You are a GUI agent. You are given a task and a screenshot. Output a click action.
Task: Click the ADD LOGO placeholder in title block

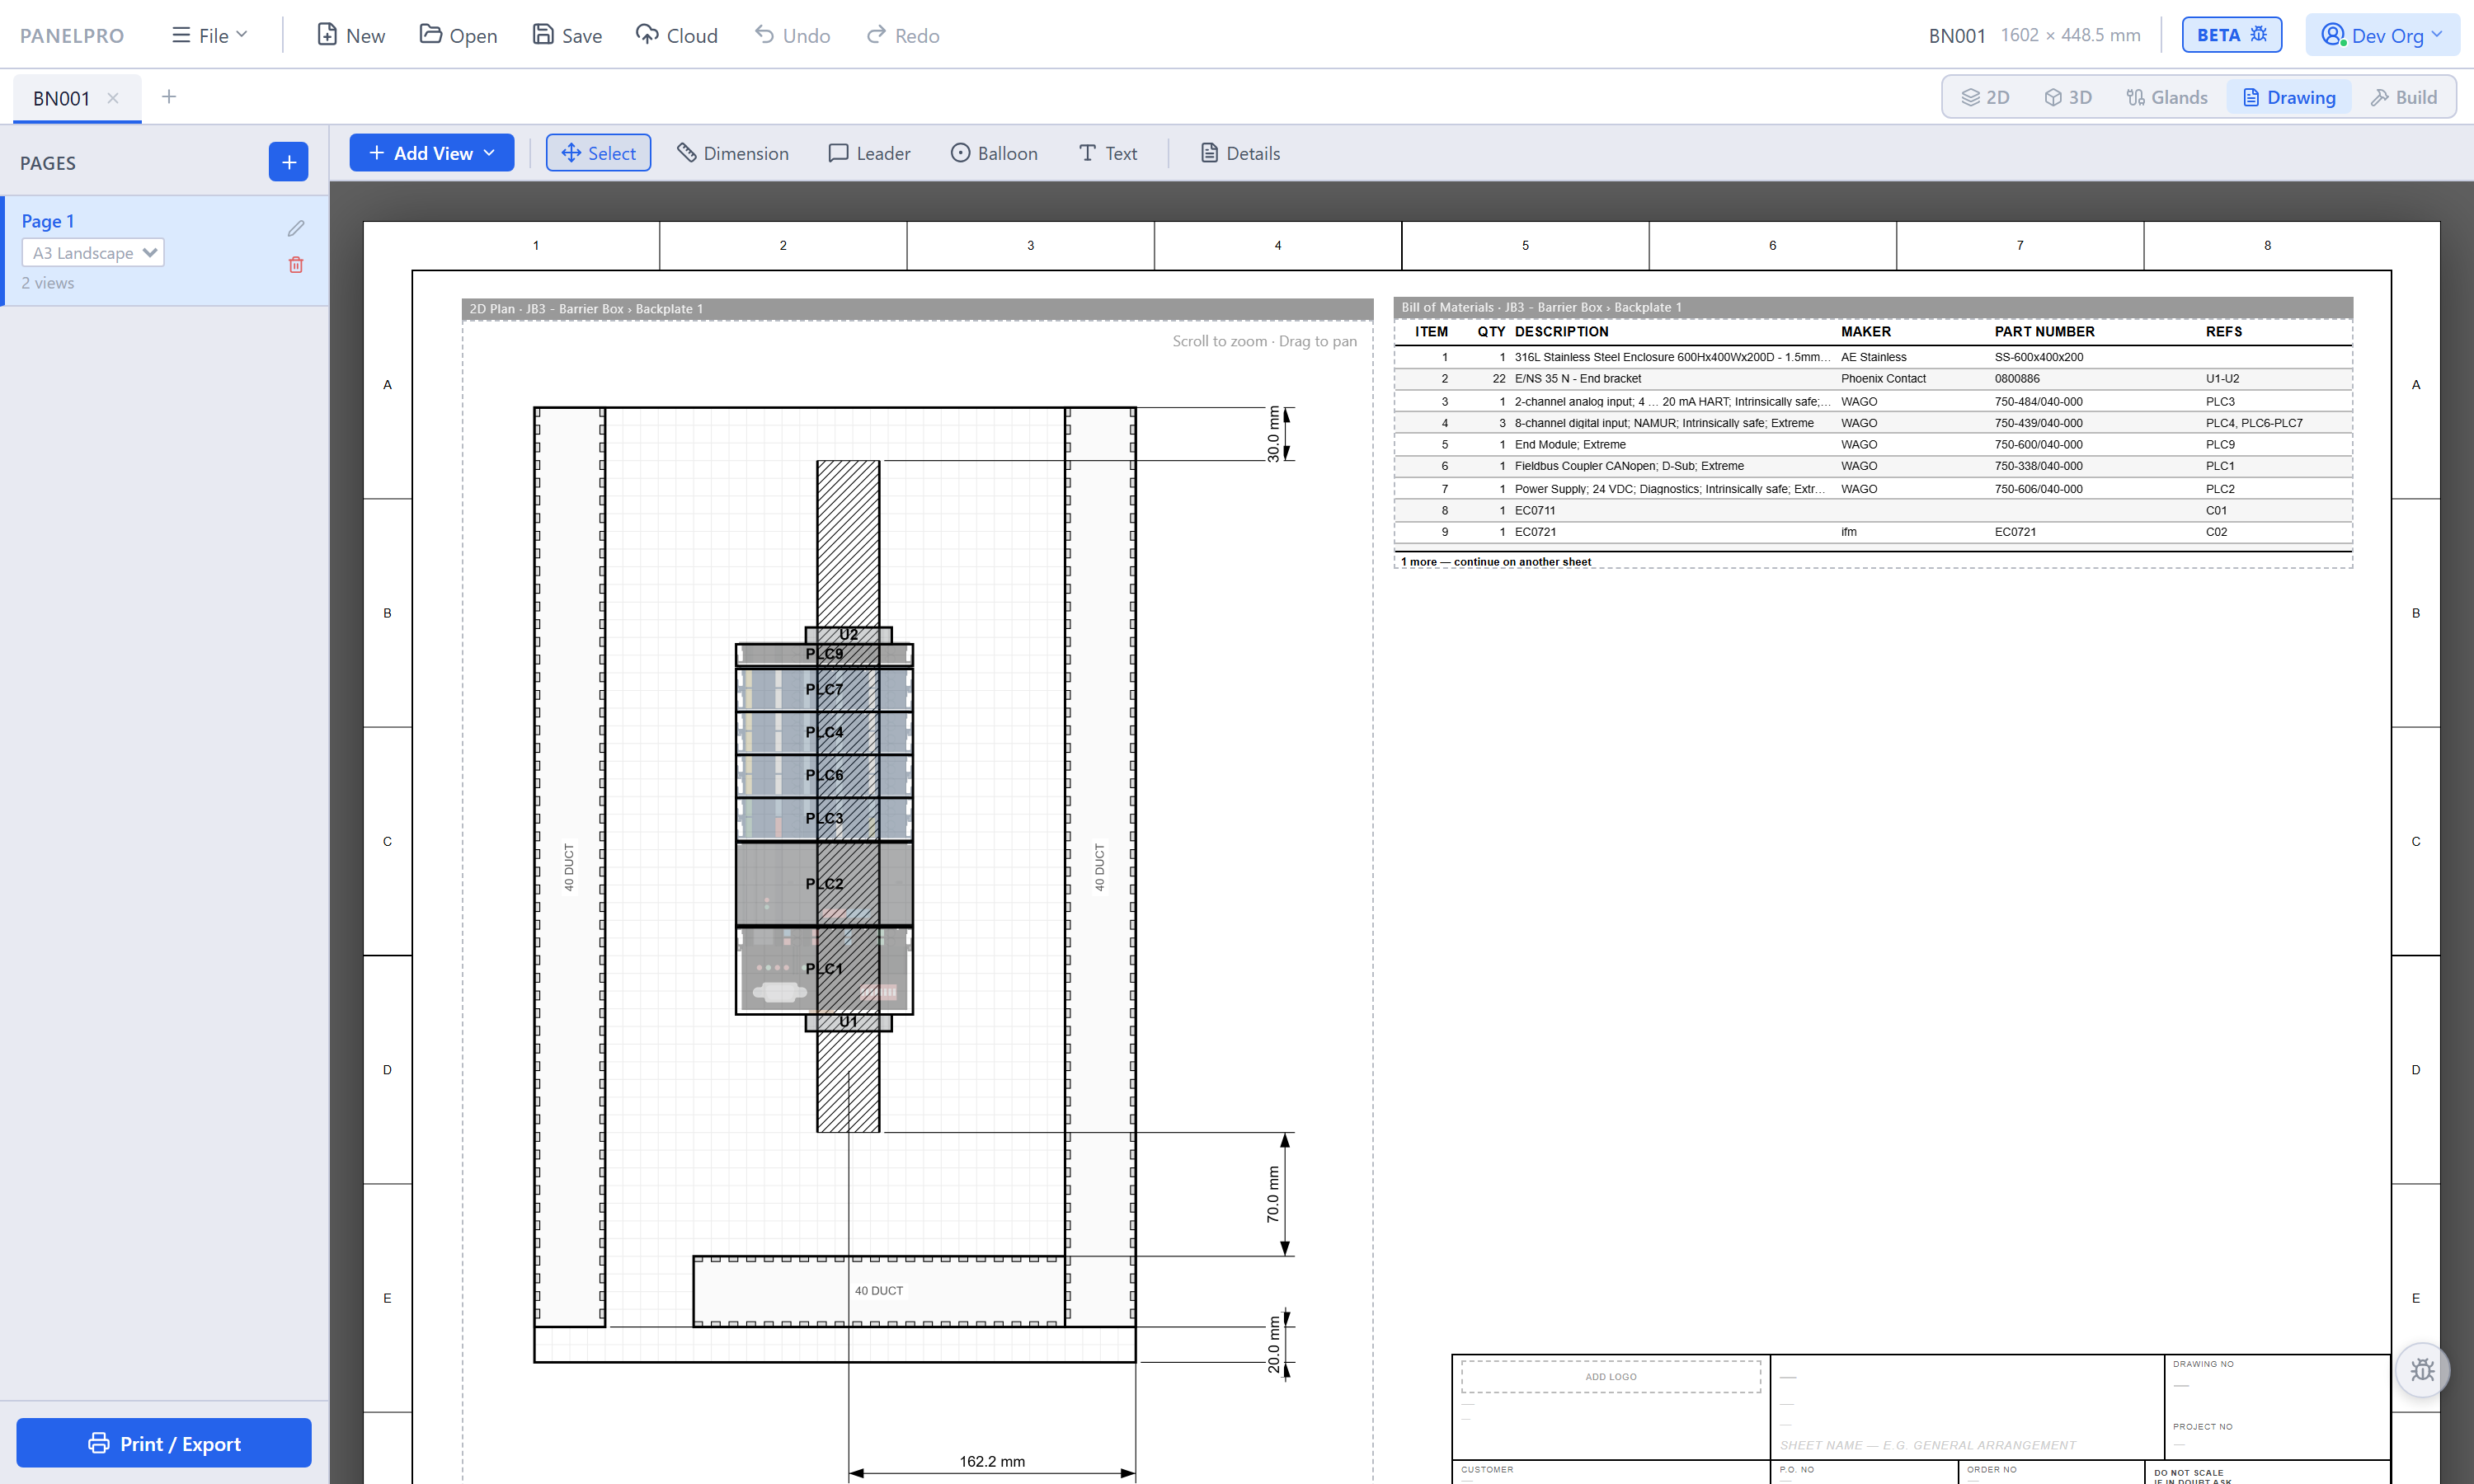[1611, 1377]
